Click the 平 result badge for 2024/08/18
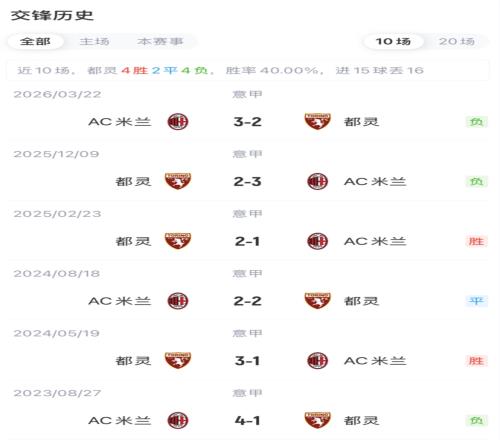 [477, 301]
